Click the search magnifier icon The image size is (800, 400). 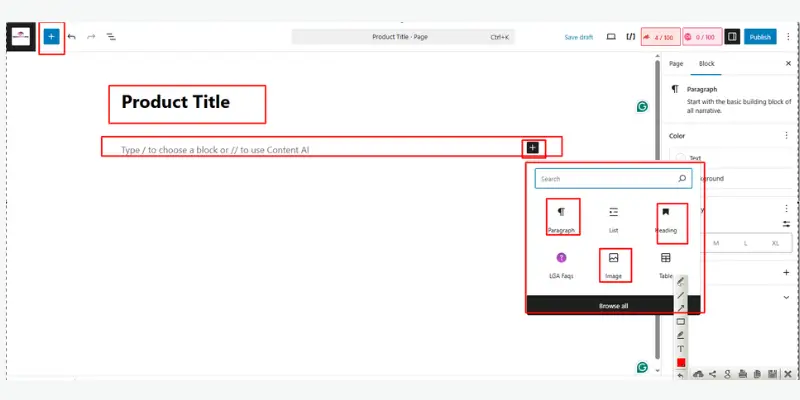coord(682,179)
